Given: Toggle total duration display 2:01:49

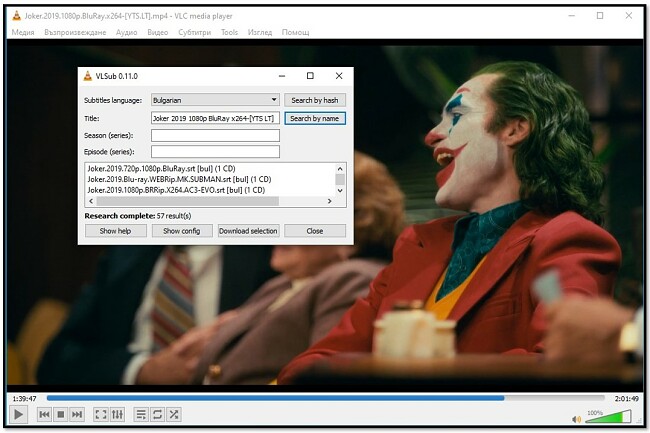Looking at the screenshot, I should (626, 399).
